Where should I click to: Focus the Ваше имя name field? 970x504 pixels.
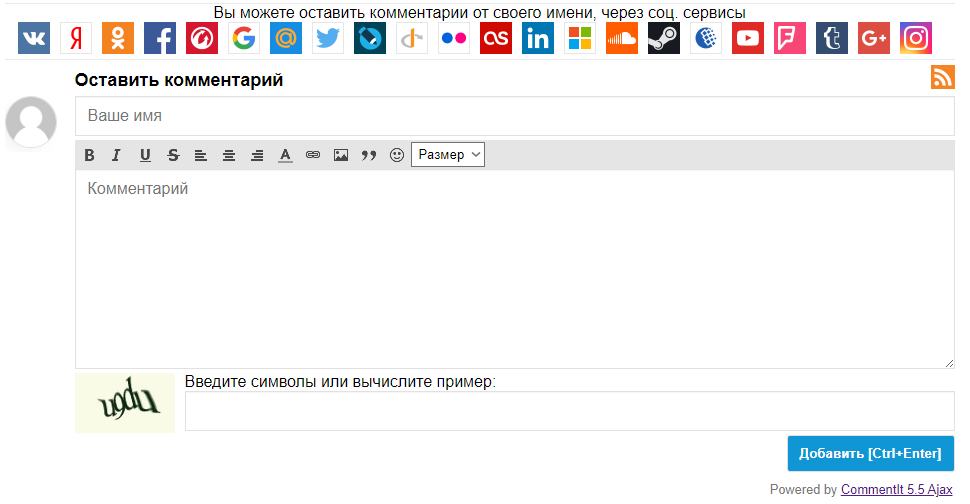point(514,116)
